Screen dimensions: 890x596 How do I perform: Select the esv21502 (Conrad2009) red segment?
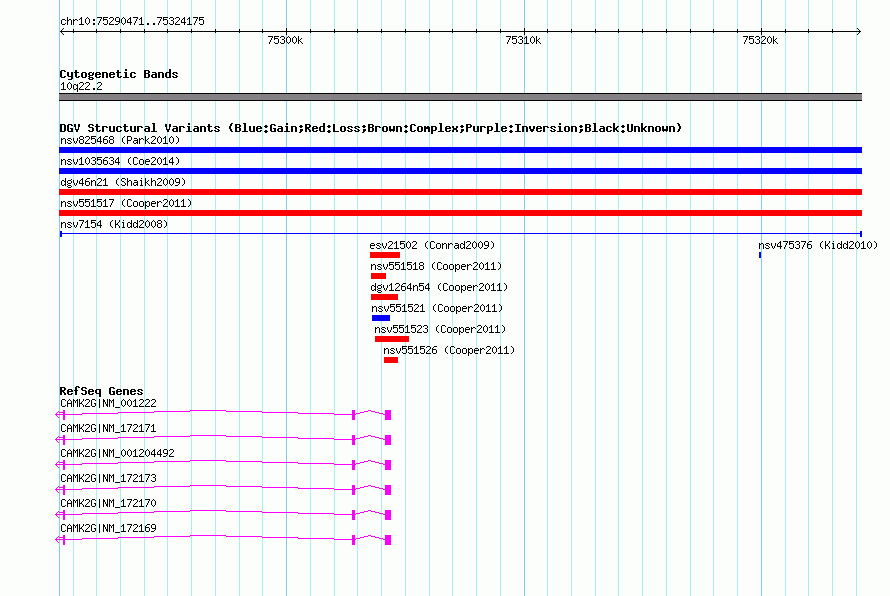(385, 255)
